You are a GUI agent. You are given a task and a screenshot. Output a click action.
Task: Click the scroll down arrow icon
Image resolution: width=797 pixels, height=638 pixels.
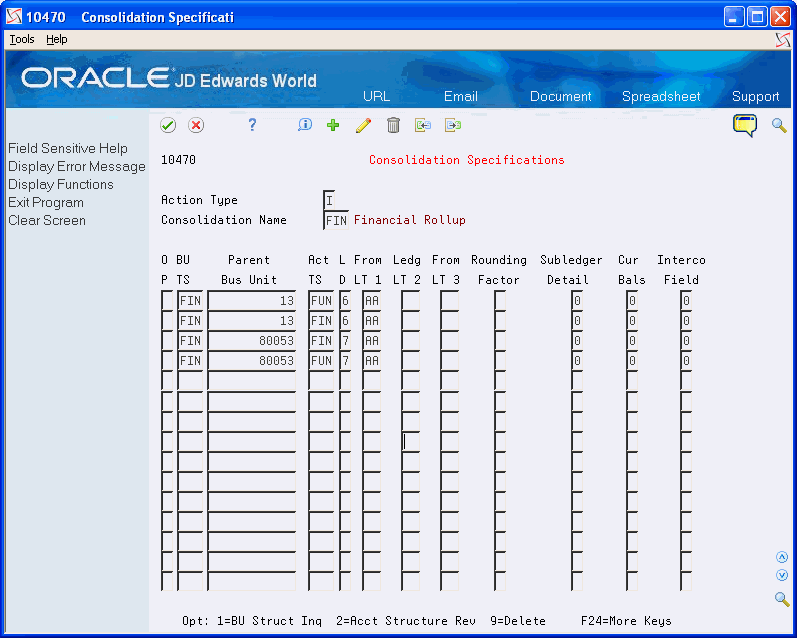[x=782, y=575]
